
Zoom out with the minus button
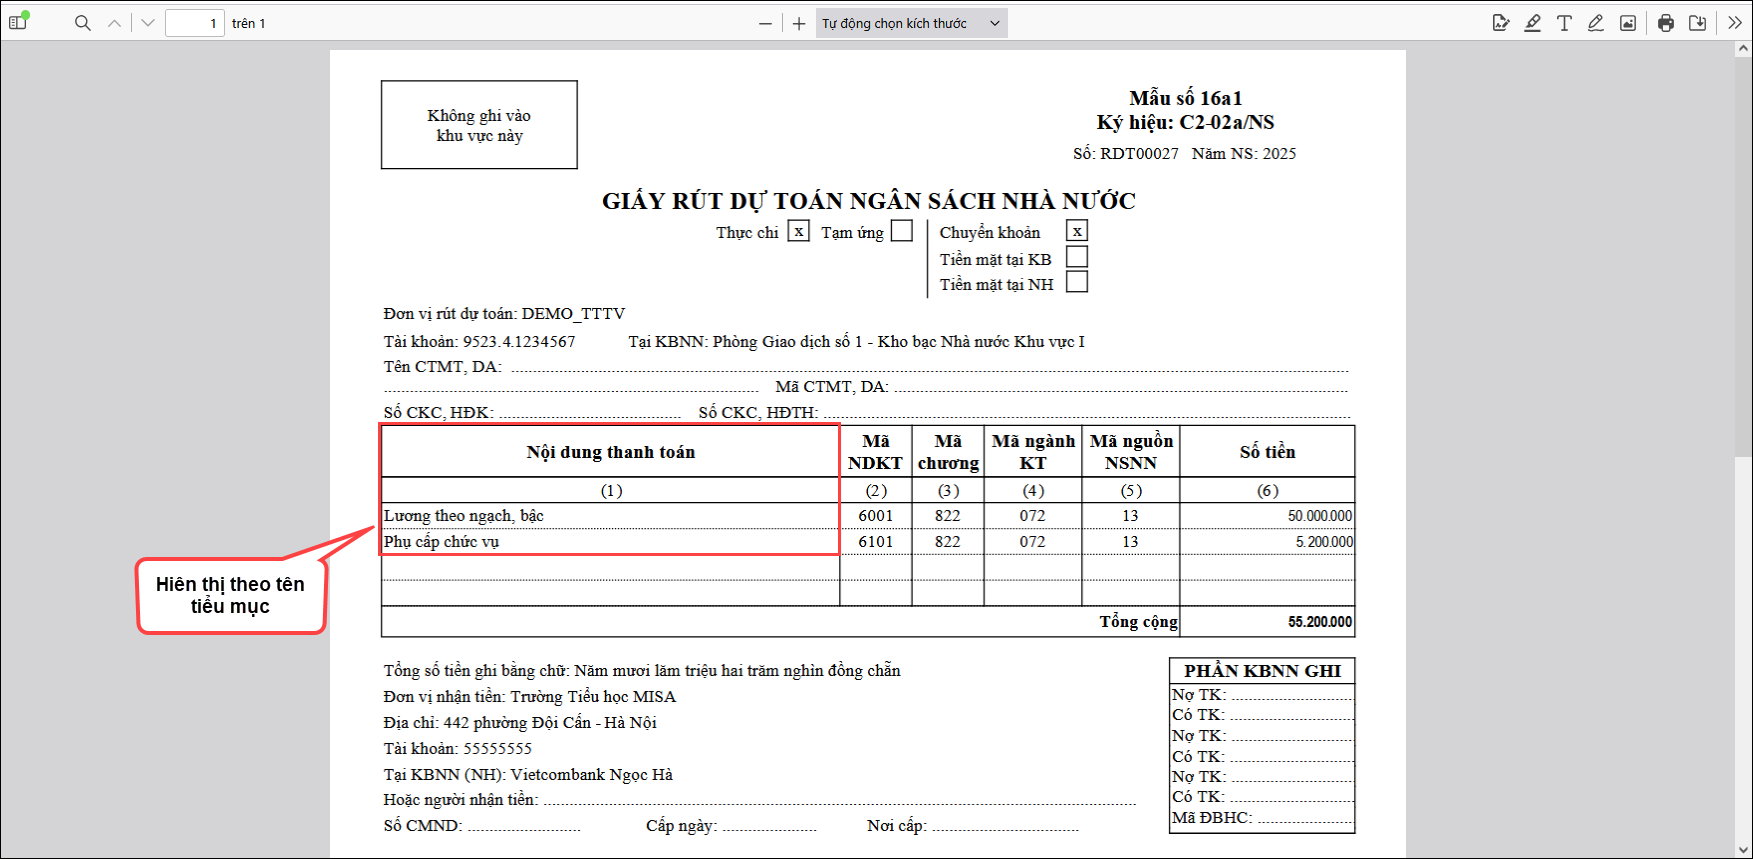766,23
